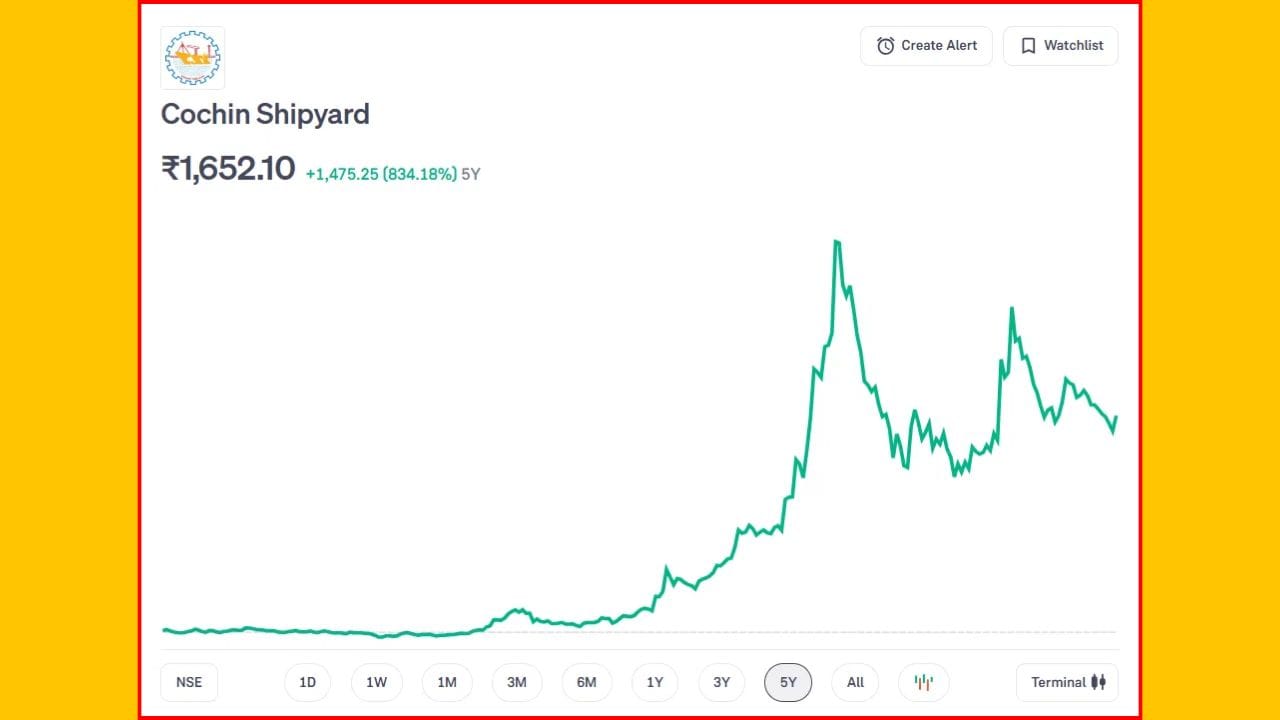Screen dimensions: 1280x720
Task: Choose the 3Y time range
Action: point(722,683)
